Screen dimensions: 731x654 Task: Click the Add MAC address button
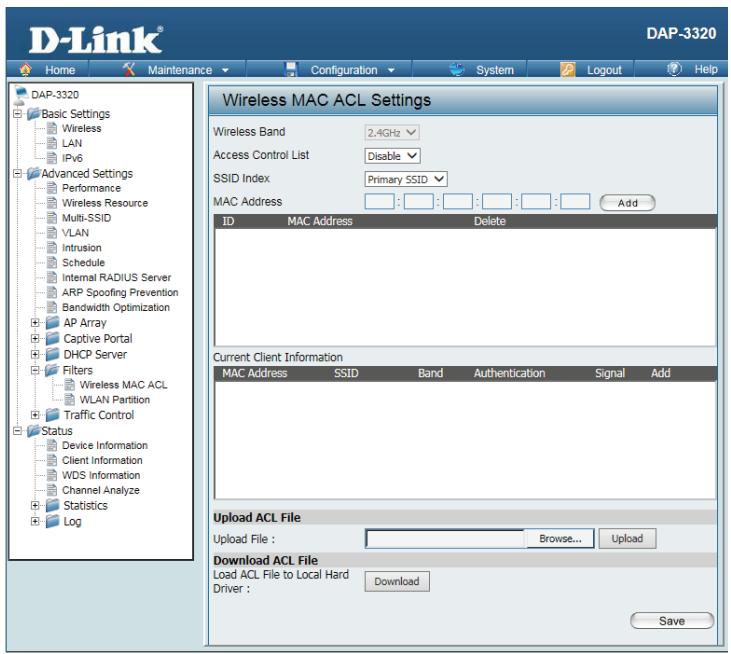tap(627, 203)
